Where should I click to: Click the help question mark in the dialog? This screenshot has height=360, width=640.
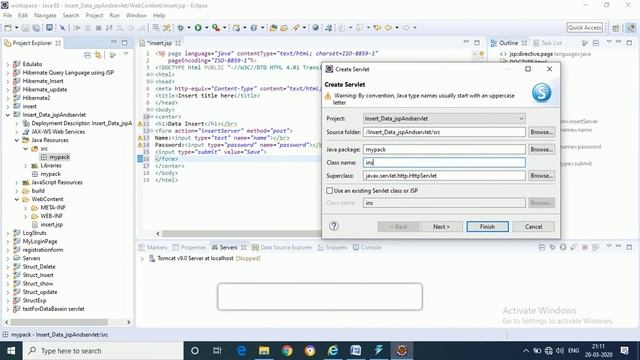coord(334,226)
